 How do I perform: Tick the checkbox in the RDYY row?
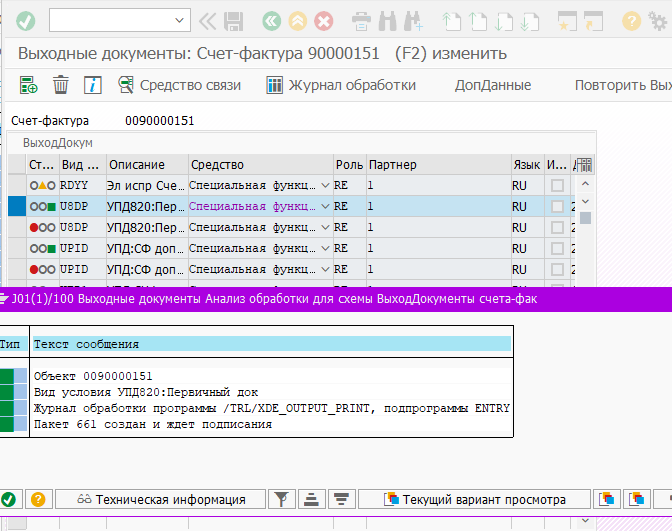click(557, 186)
